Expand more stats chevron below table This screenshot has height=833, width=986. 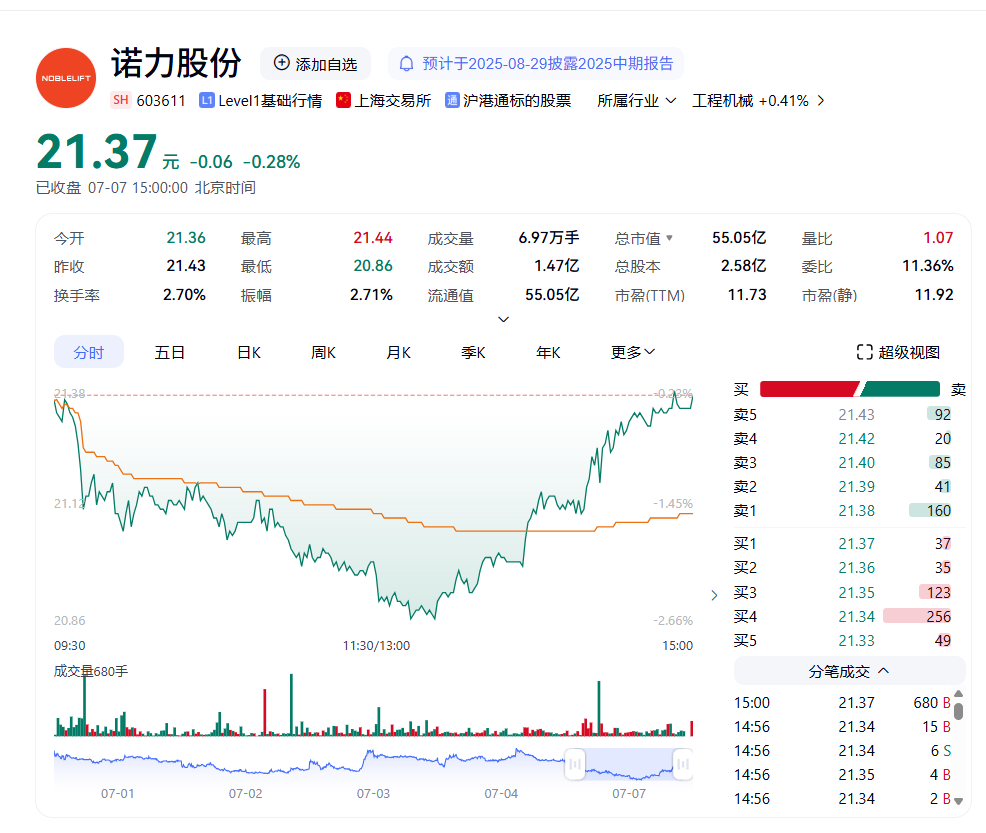click(x=503, y=319)
